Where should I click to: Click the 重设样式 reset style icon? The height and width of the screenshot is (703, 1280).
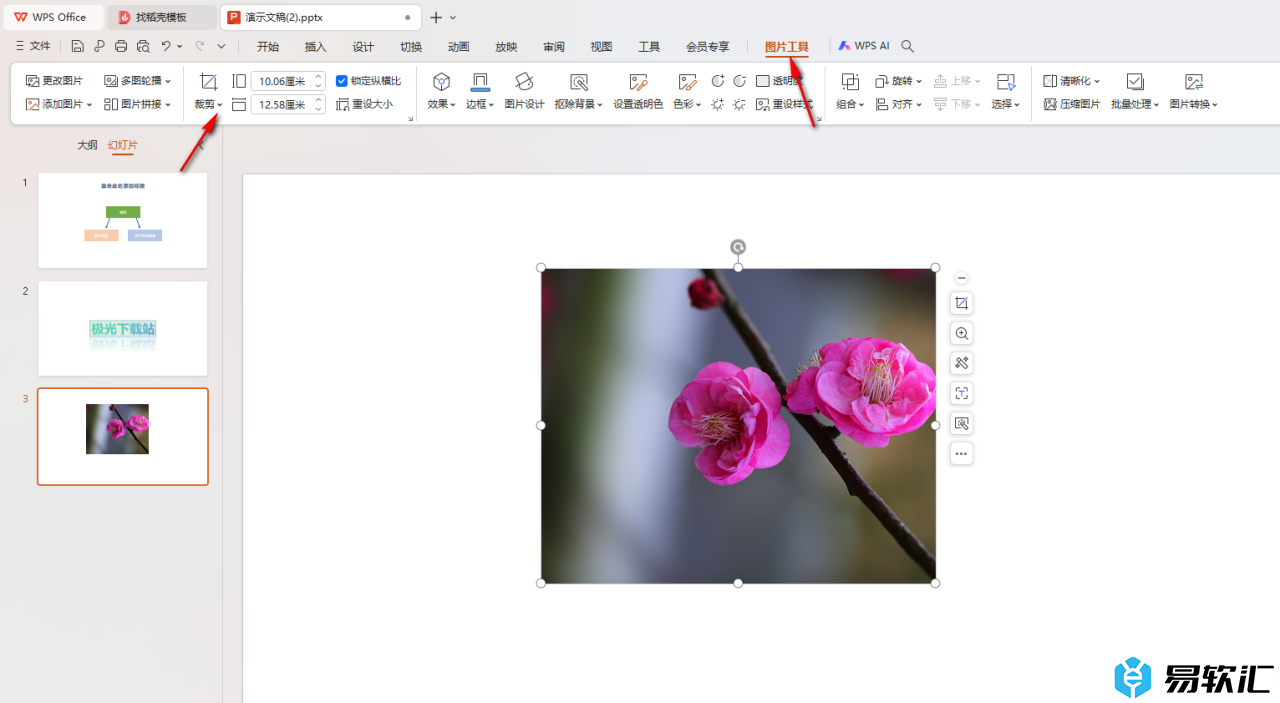click(763, 104)
